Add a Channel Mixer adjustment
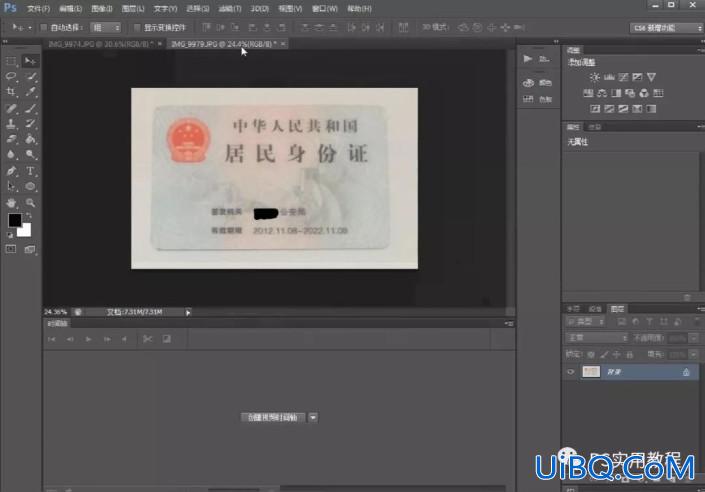The width and height of the screenshot is (705, 492). [x=644, y=93]
